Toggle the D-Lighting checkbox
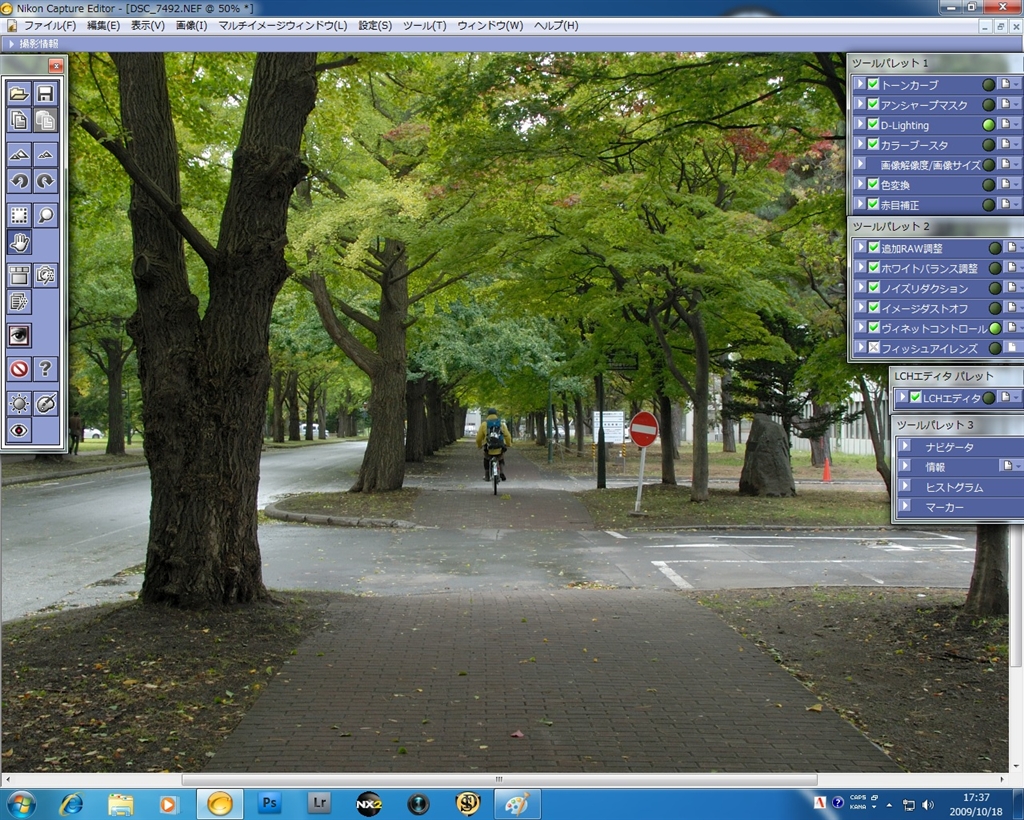This screenshot has width=1024, height=820. click(x=873, y=125)
